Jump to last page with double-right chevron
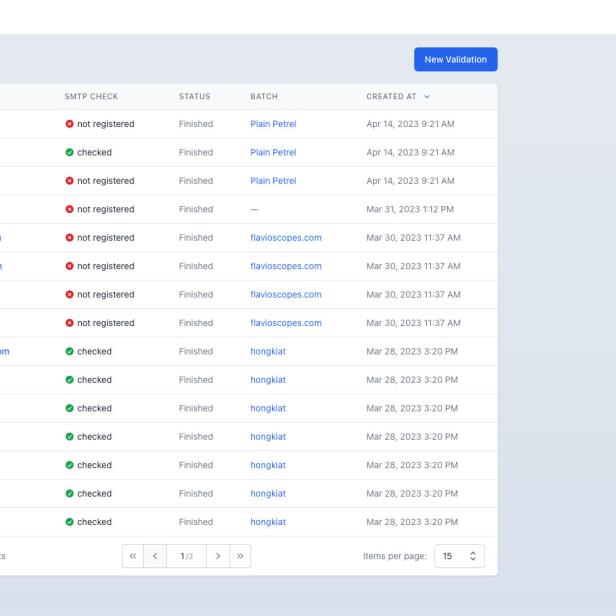 click(x=240, y=556)
